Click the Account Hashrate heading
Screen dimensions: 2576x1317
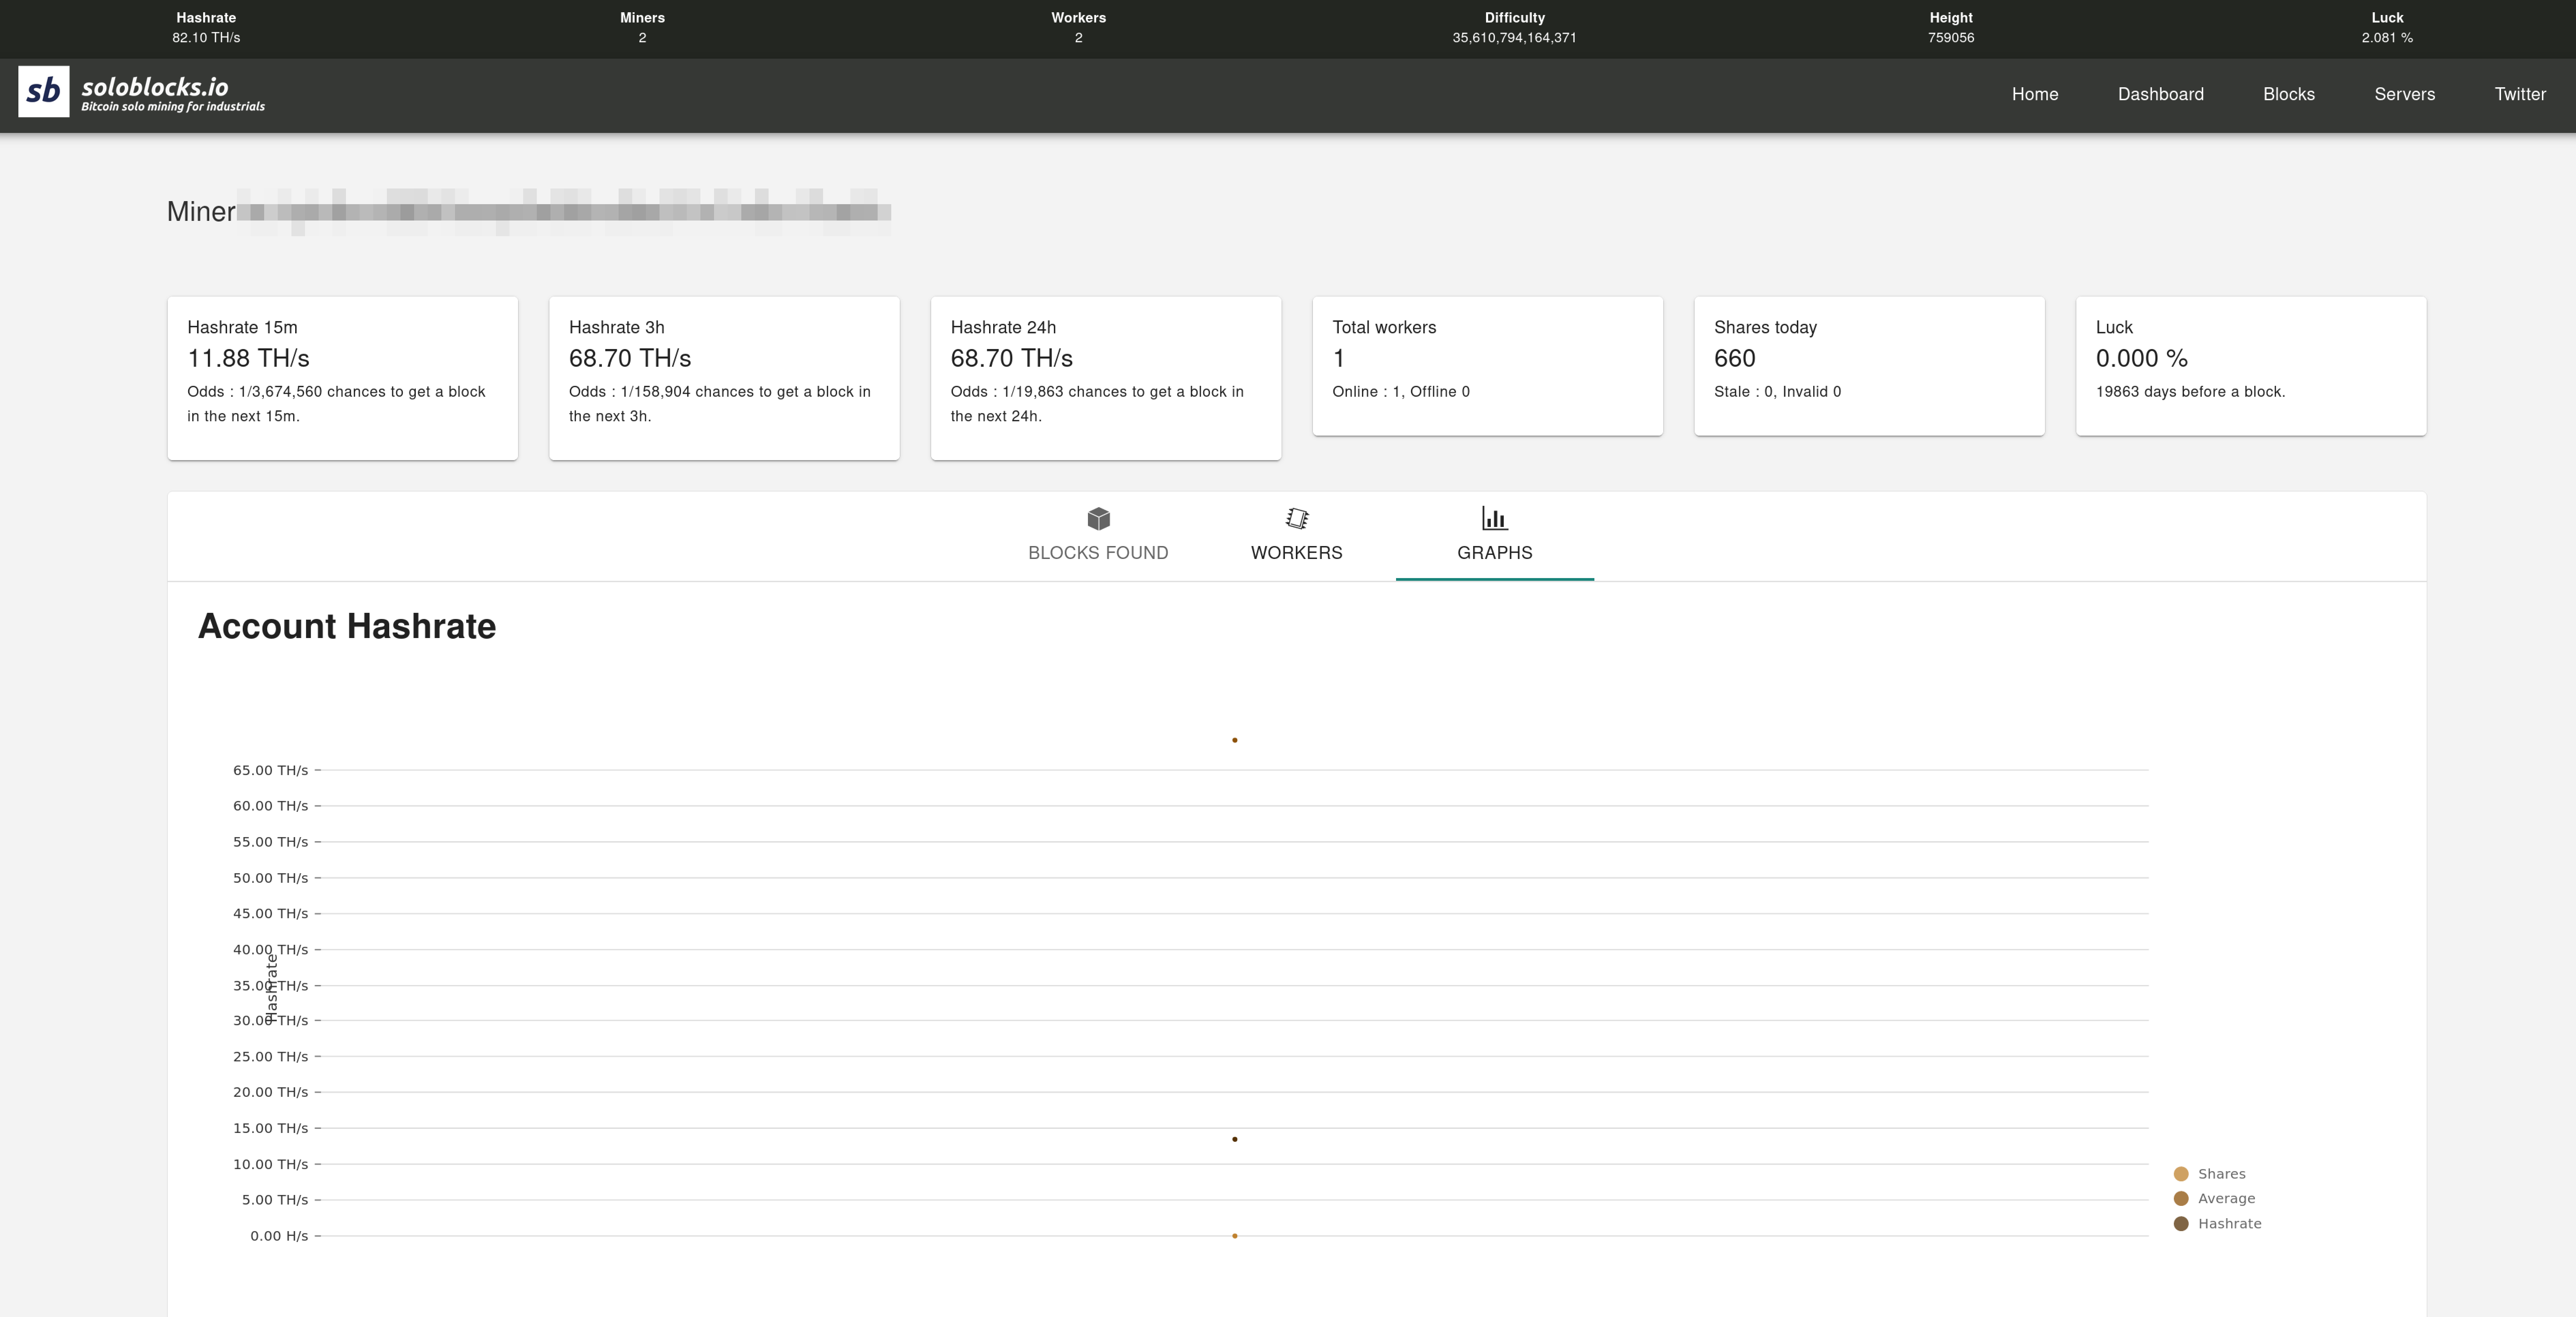(x=347, y=626)
